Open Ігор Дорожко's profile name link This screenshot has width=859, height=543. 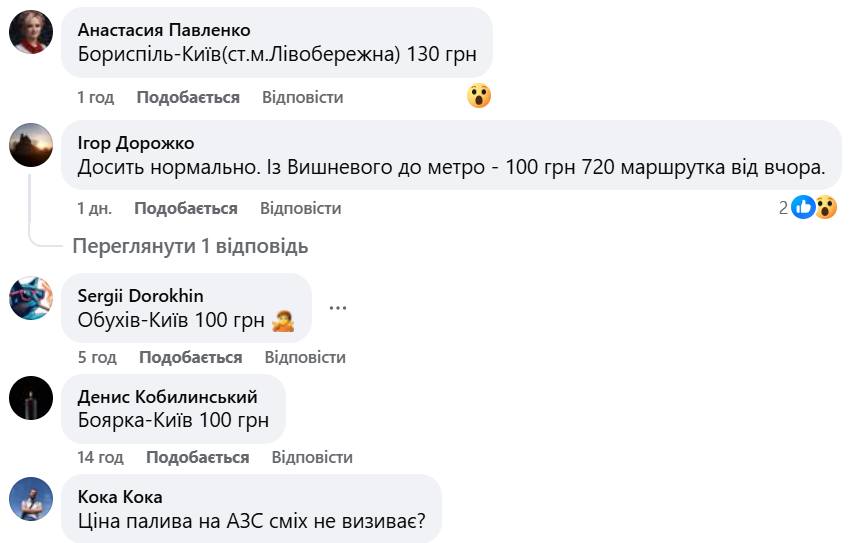click(x=136, y=143)
